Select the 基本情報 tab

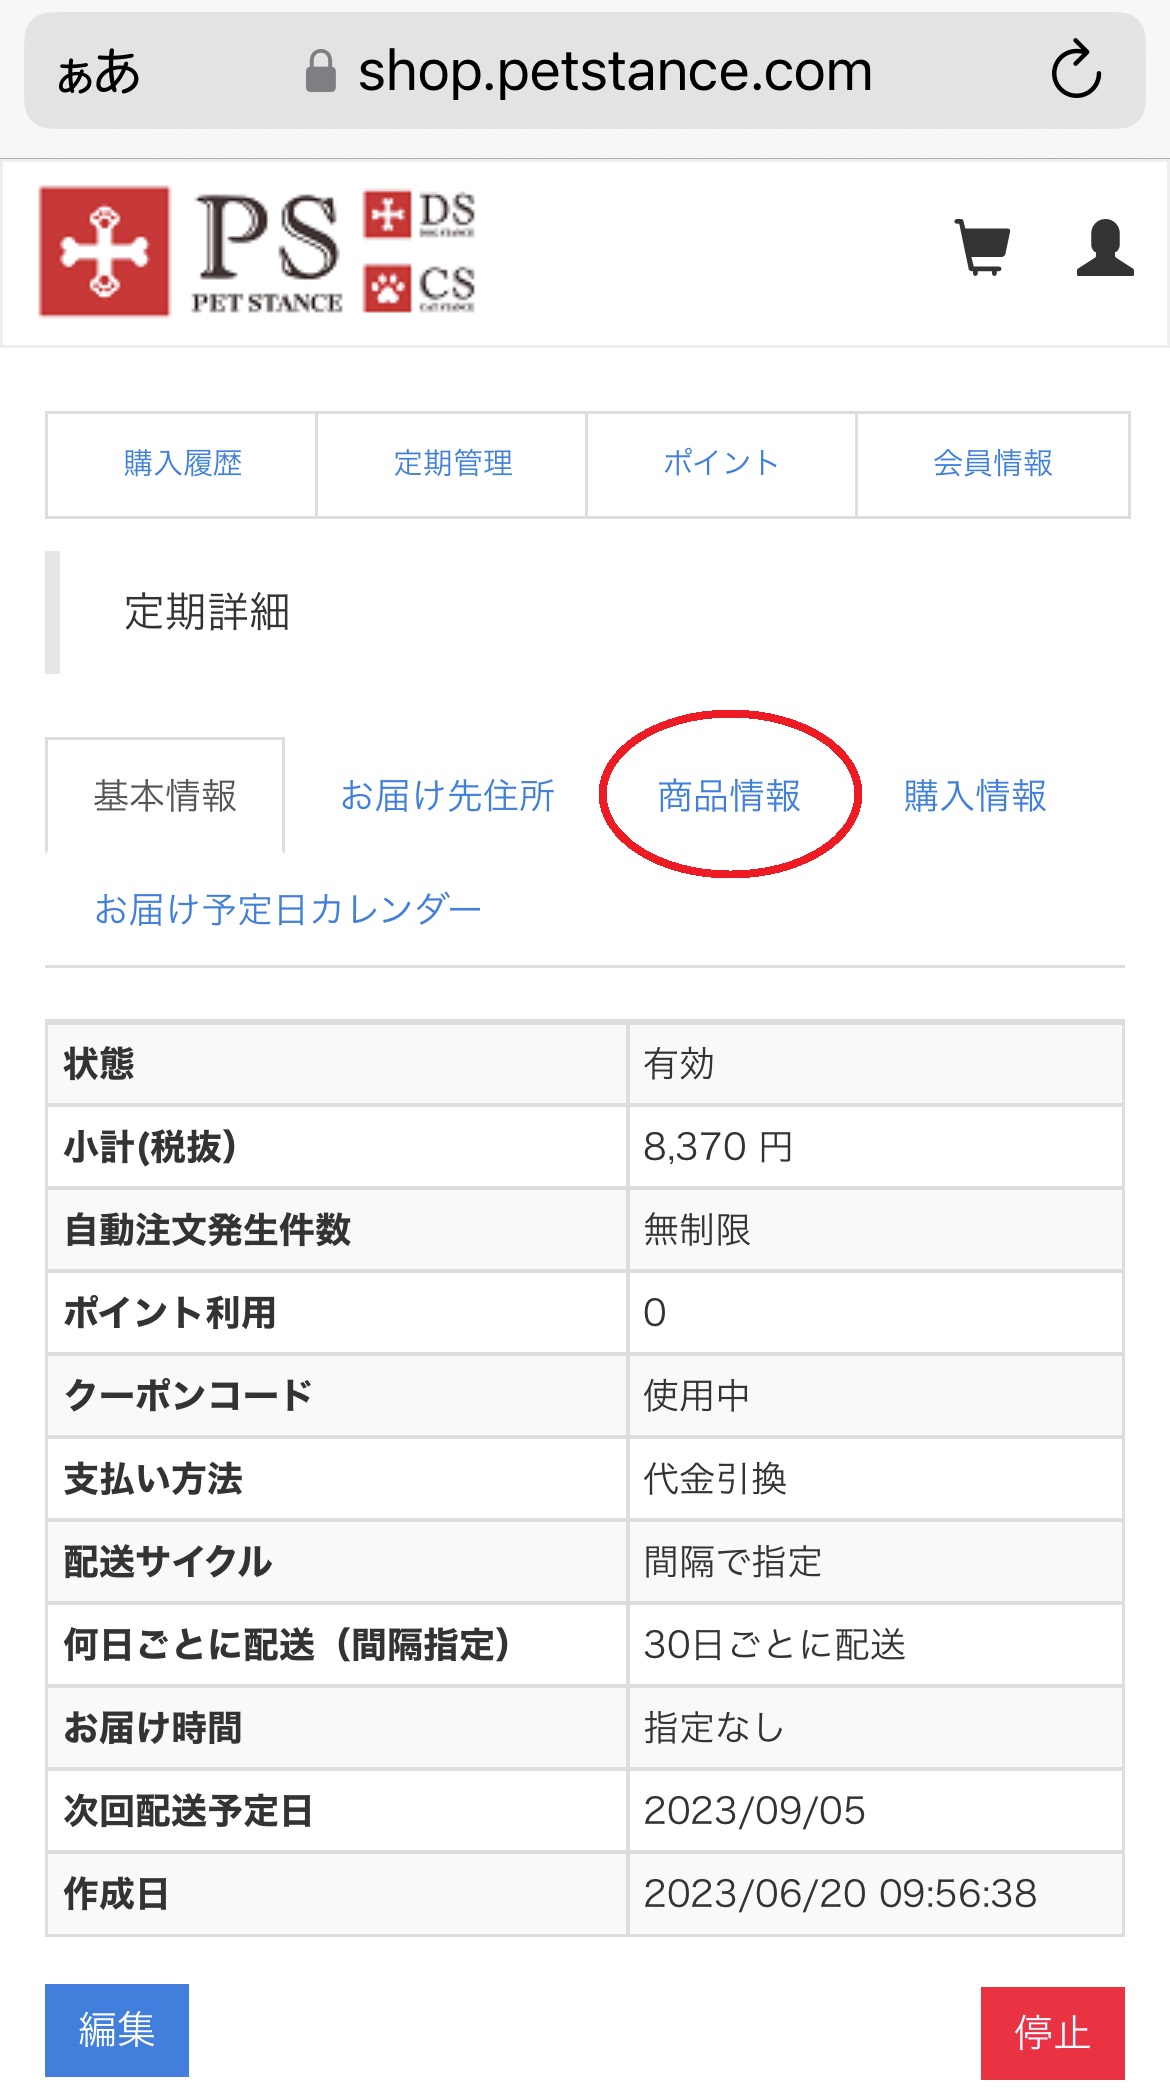click(165, 796)
